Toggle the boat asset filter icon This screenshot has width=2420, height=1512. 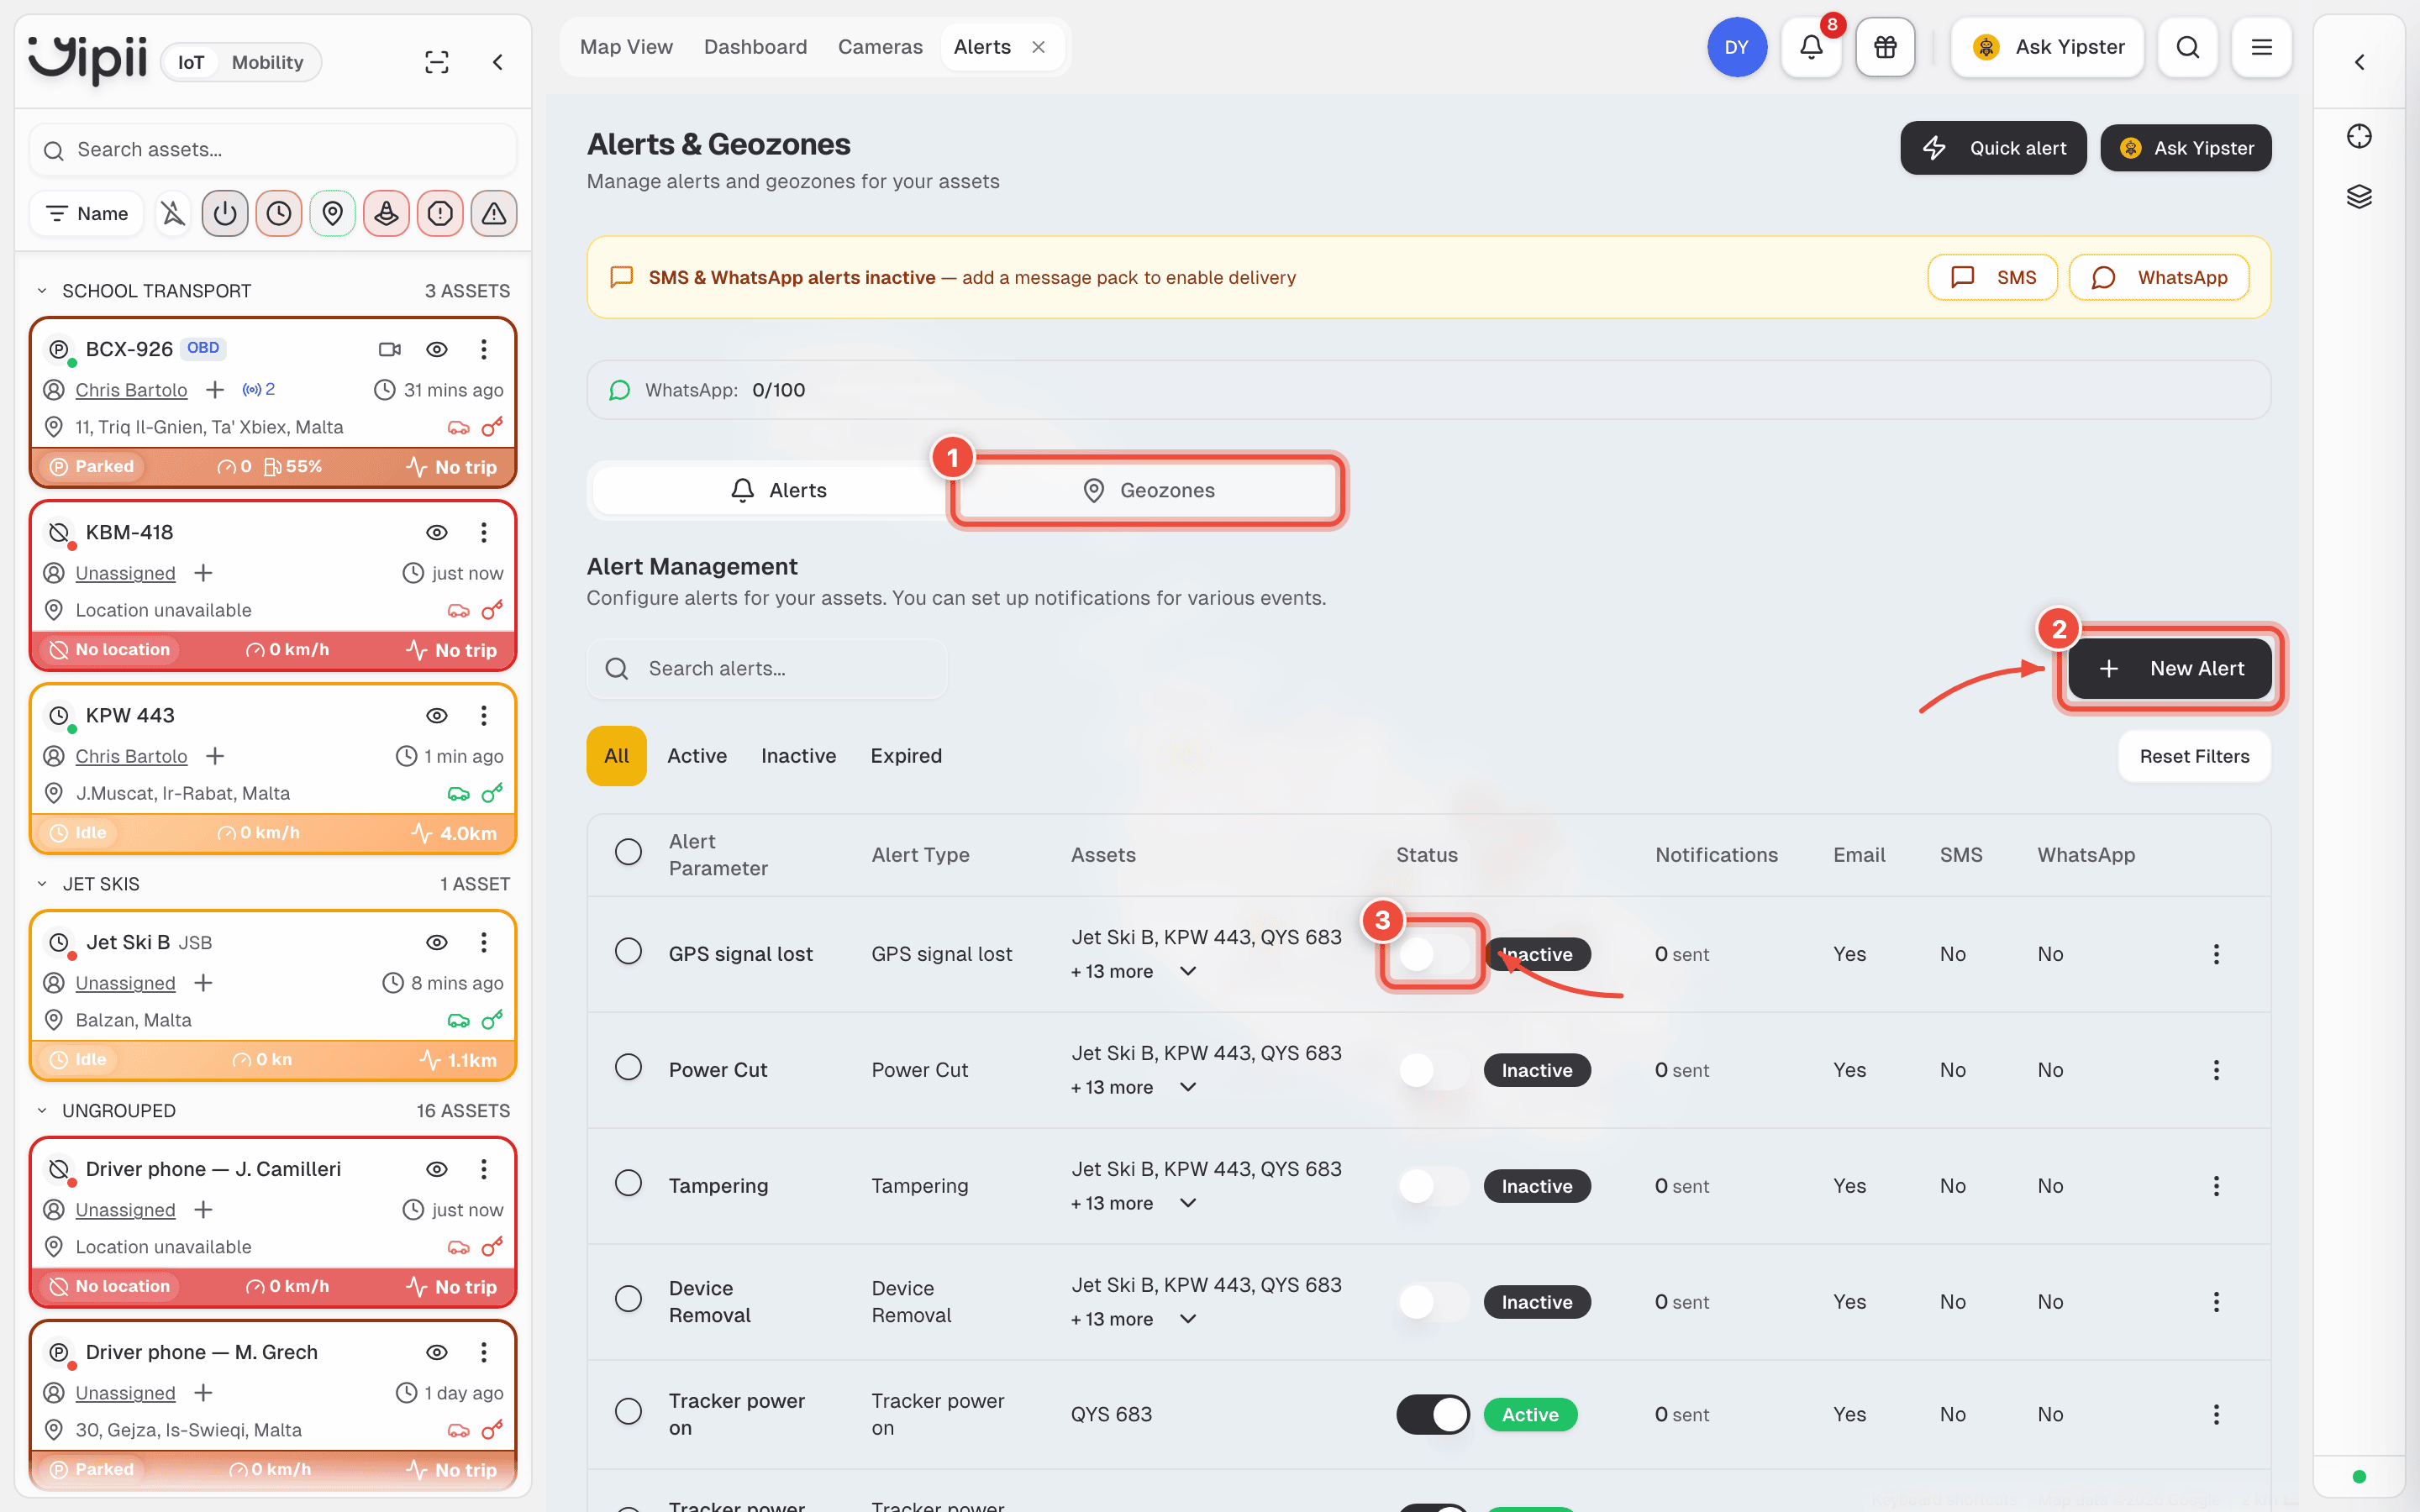coord(387,213)
